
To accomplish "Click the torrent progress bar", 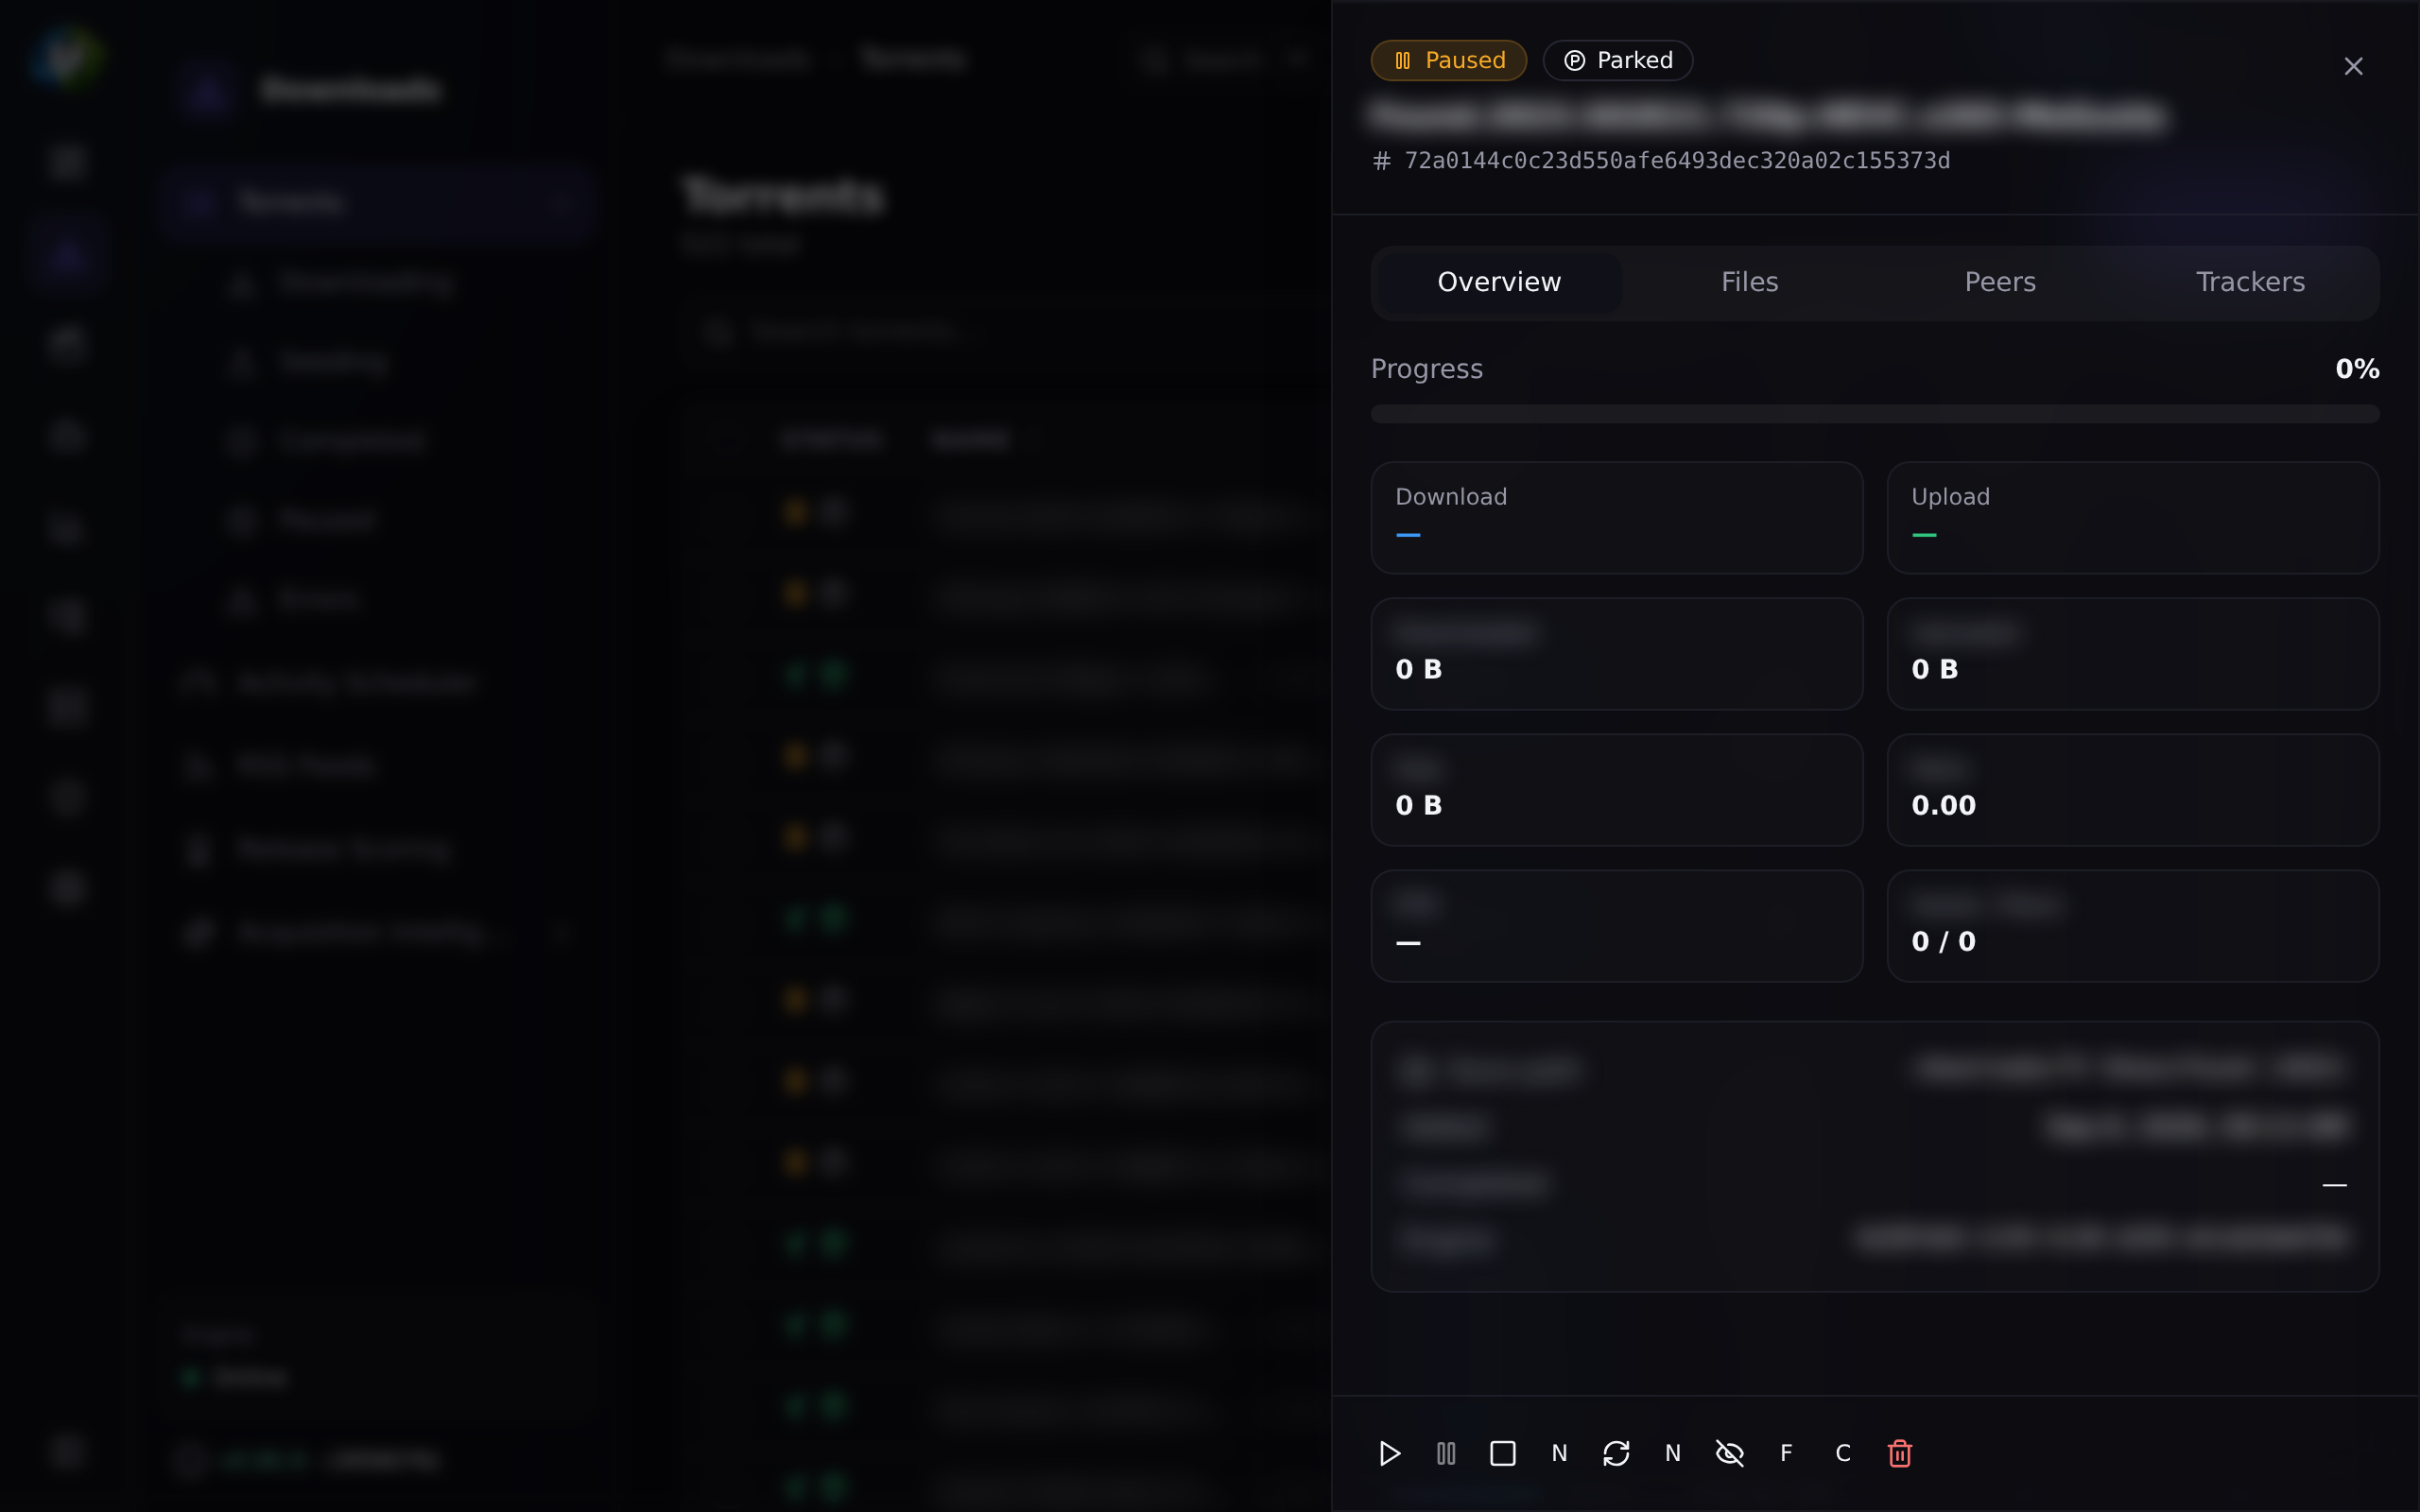I will click(1874, 414).
